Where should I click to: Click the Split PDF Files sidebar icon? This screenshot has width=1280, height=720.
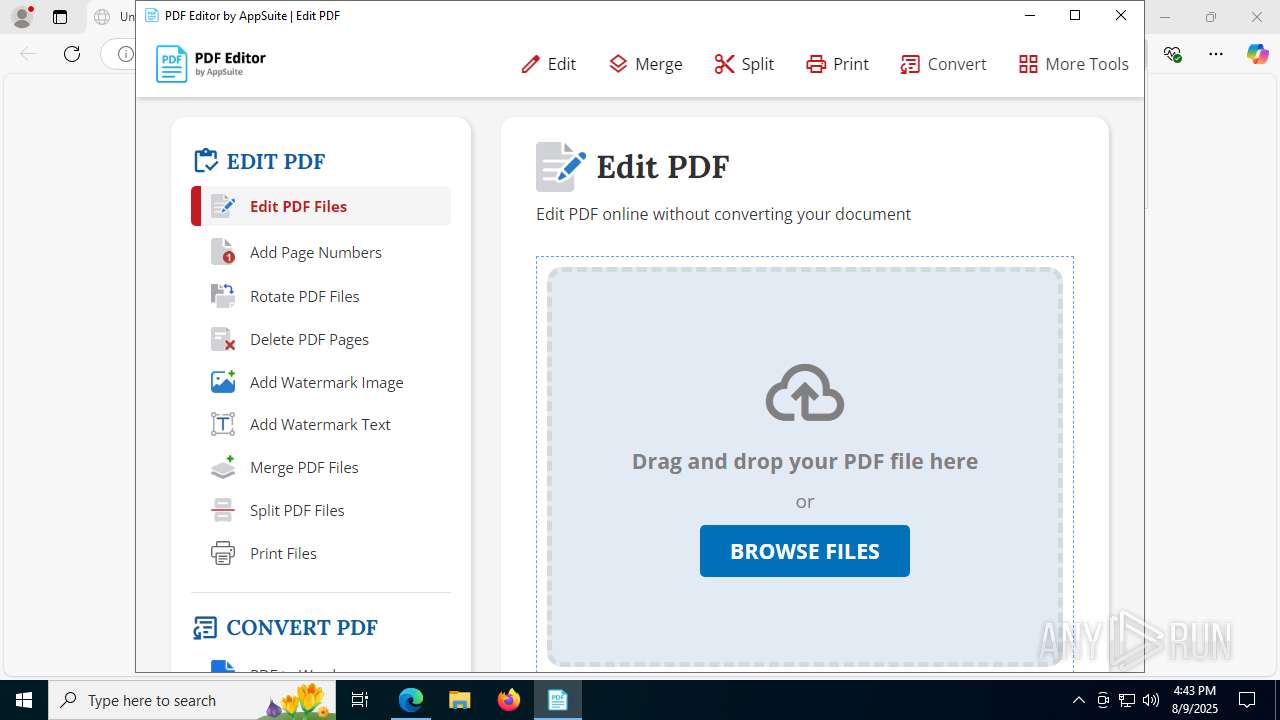click(223, 510)
